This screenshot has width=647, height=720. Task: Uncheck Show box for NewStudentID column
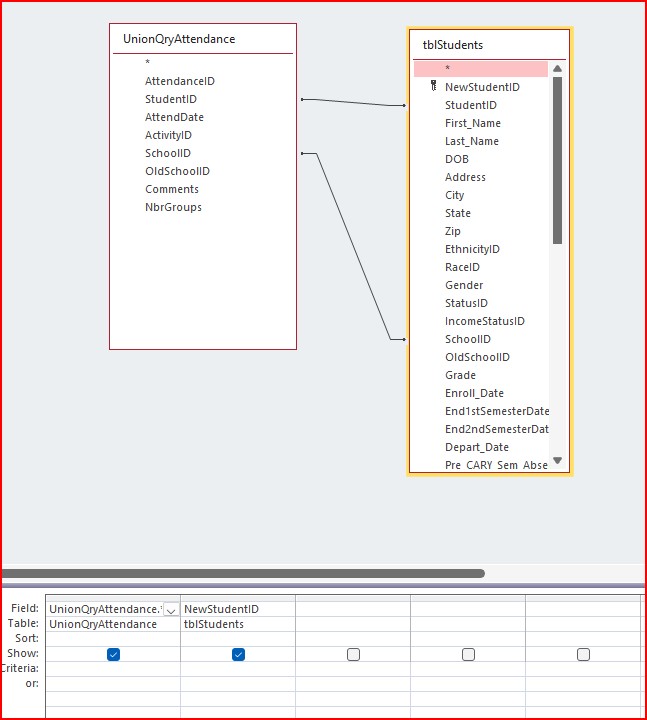pyautogui.click(x=238, y=654)
